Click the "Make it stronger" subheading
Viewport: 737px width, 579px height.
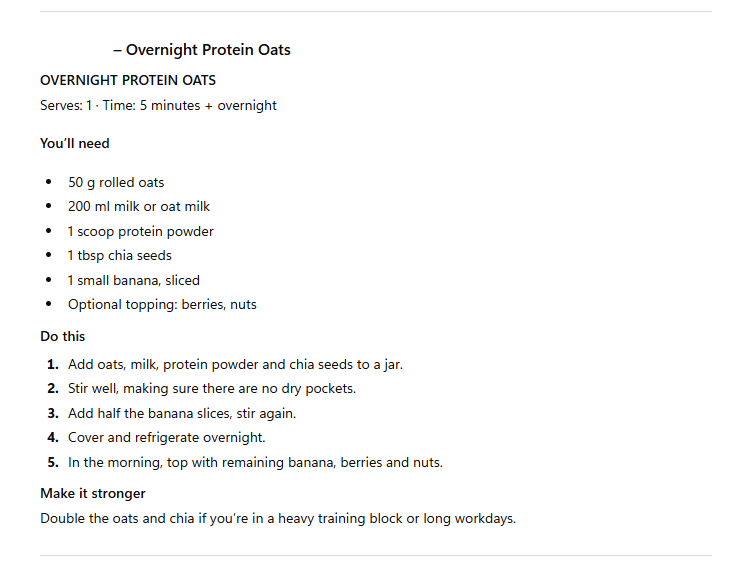[93, 493]
